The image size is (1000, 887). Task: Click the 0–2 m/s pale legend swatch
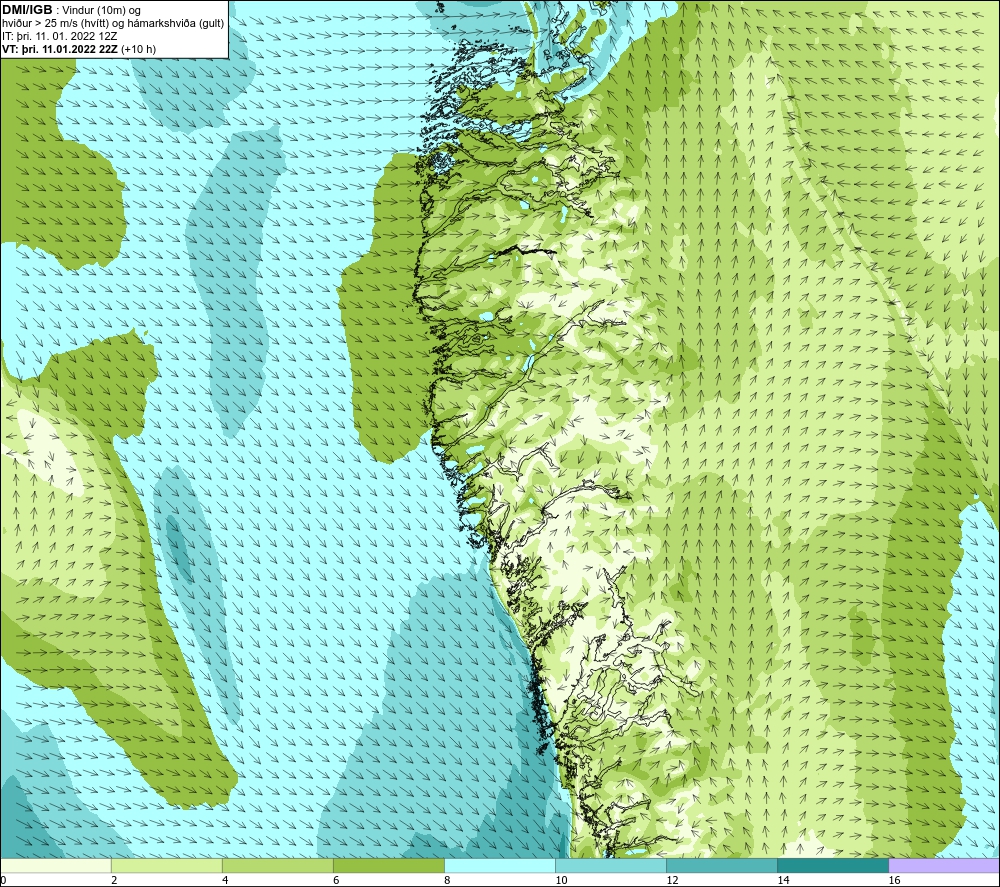pos(56,865)
